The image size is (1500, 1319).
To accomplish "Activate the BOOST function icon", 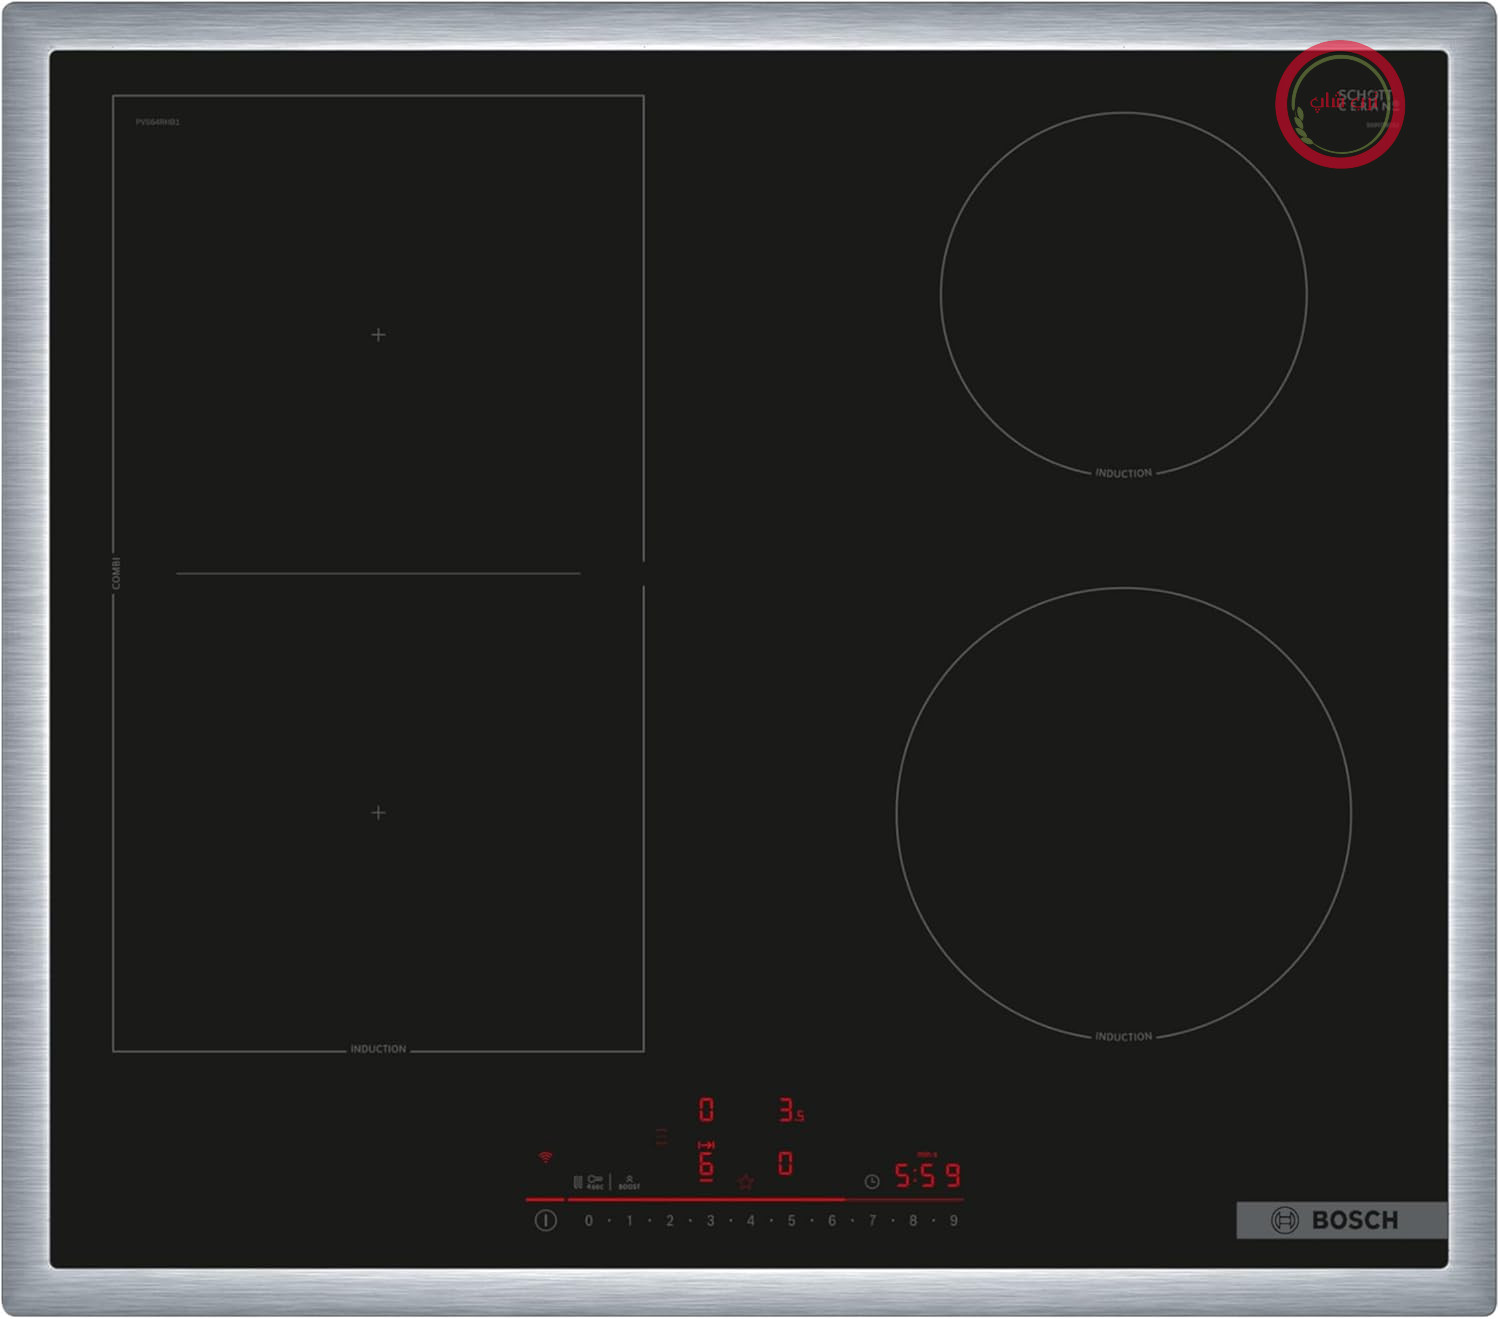I will pos(629,1184).
